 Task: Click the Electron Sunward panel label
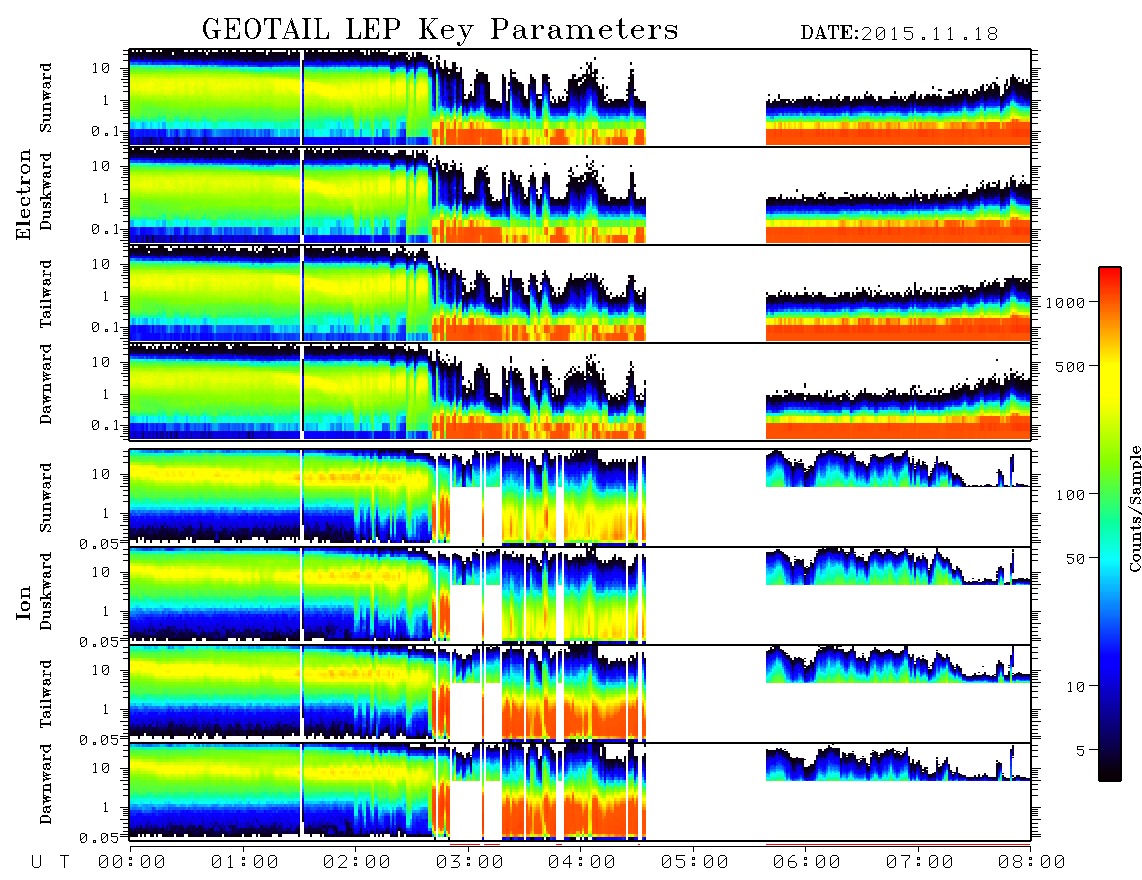pyautogui.click(x=45, y=98)
